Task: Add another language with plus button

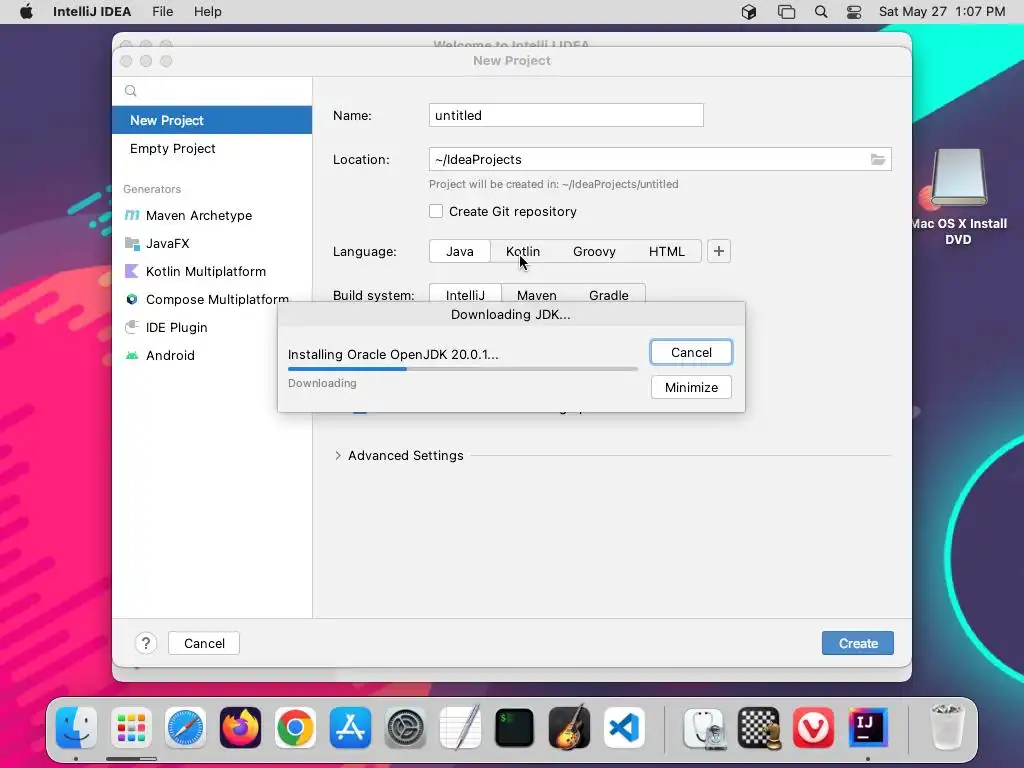Action: pos(719,251)
